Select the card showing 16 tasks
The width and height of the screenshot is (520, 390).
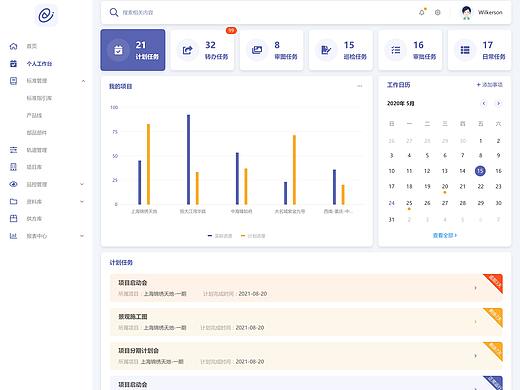(410, 50)
